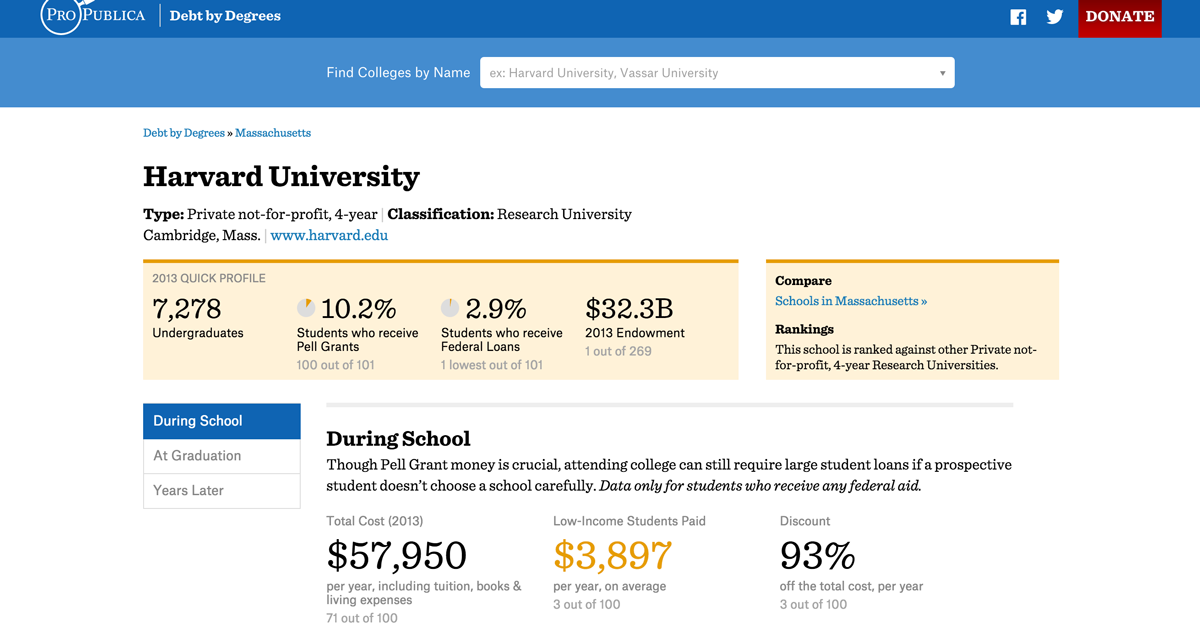Click the '2013 QUICK PROFILE' label

click(x=209, y=278)
